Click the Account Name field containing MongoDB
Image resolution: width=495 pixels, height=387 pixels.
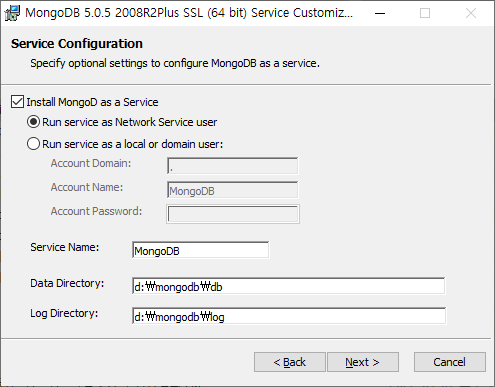point(232,190)
